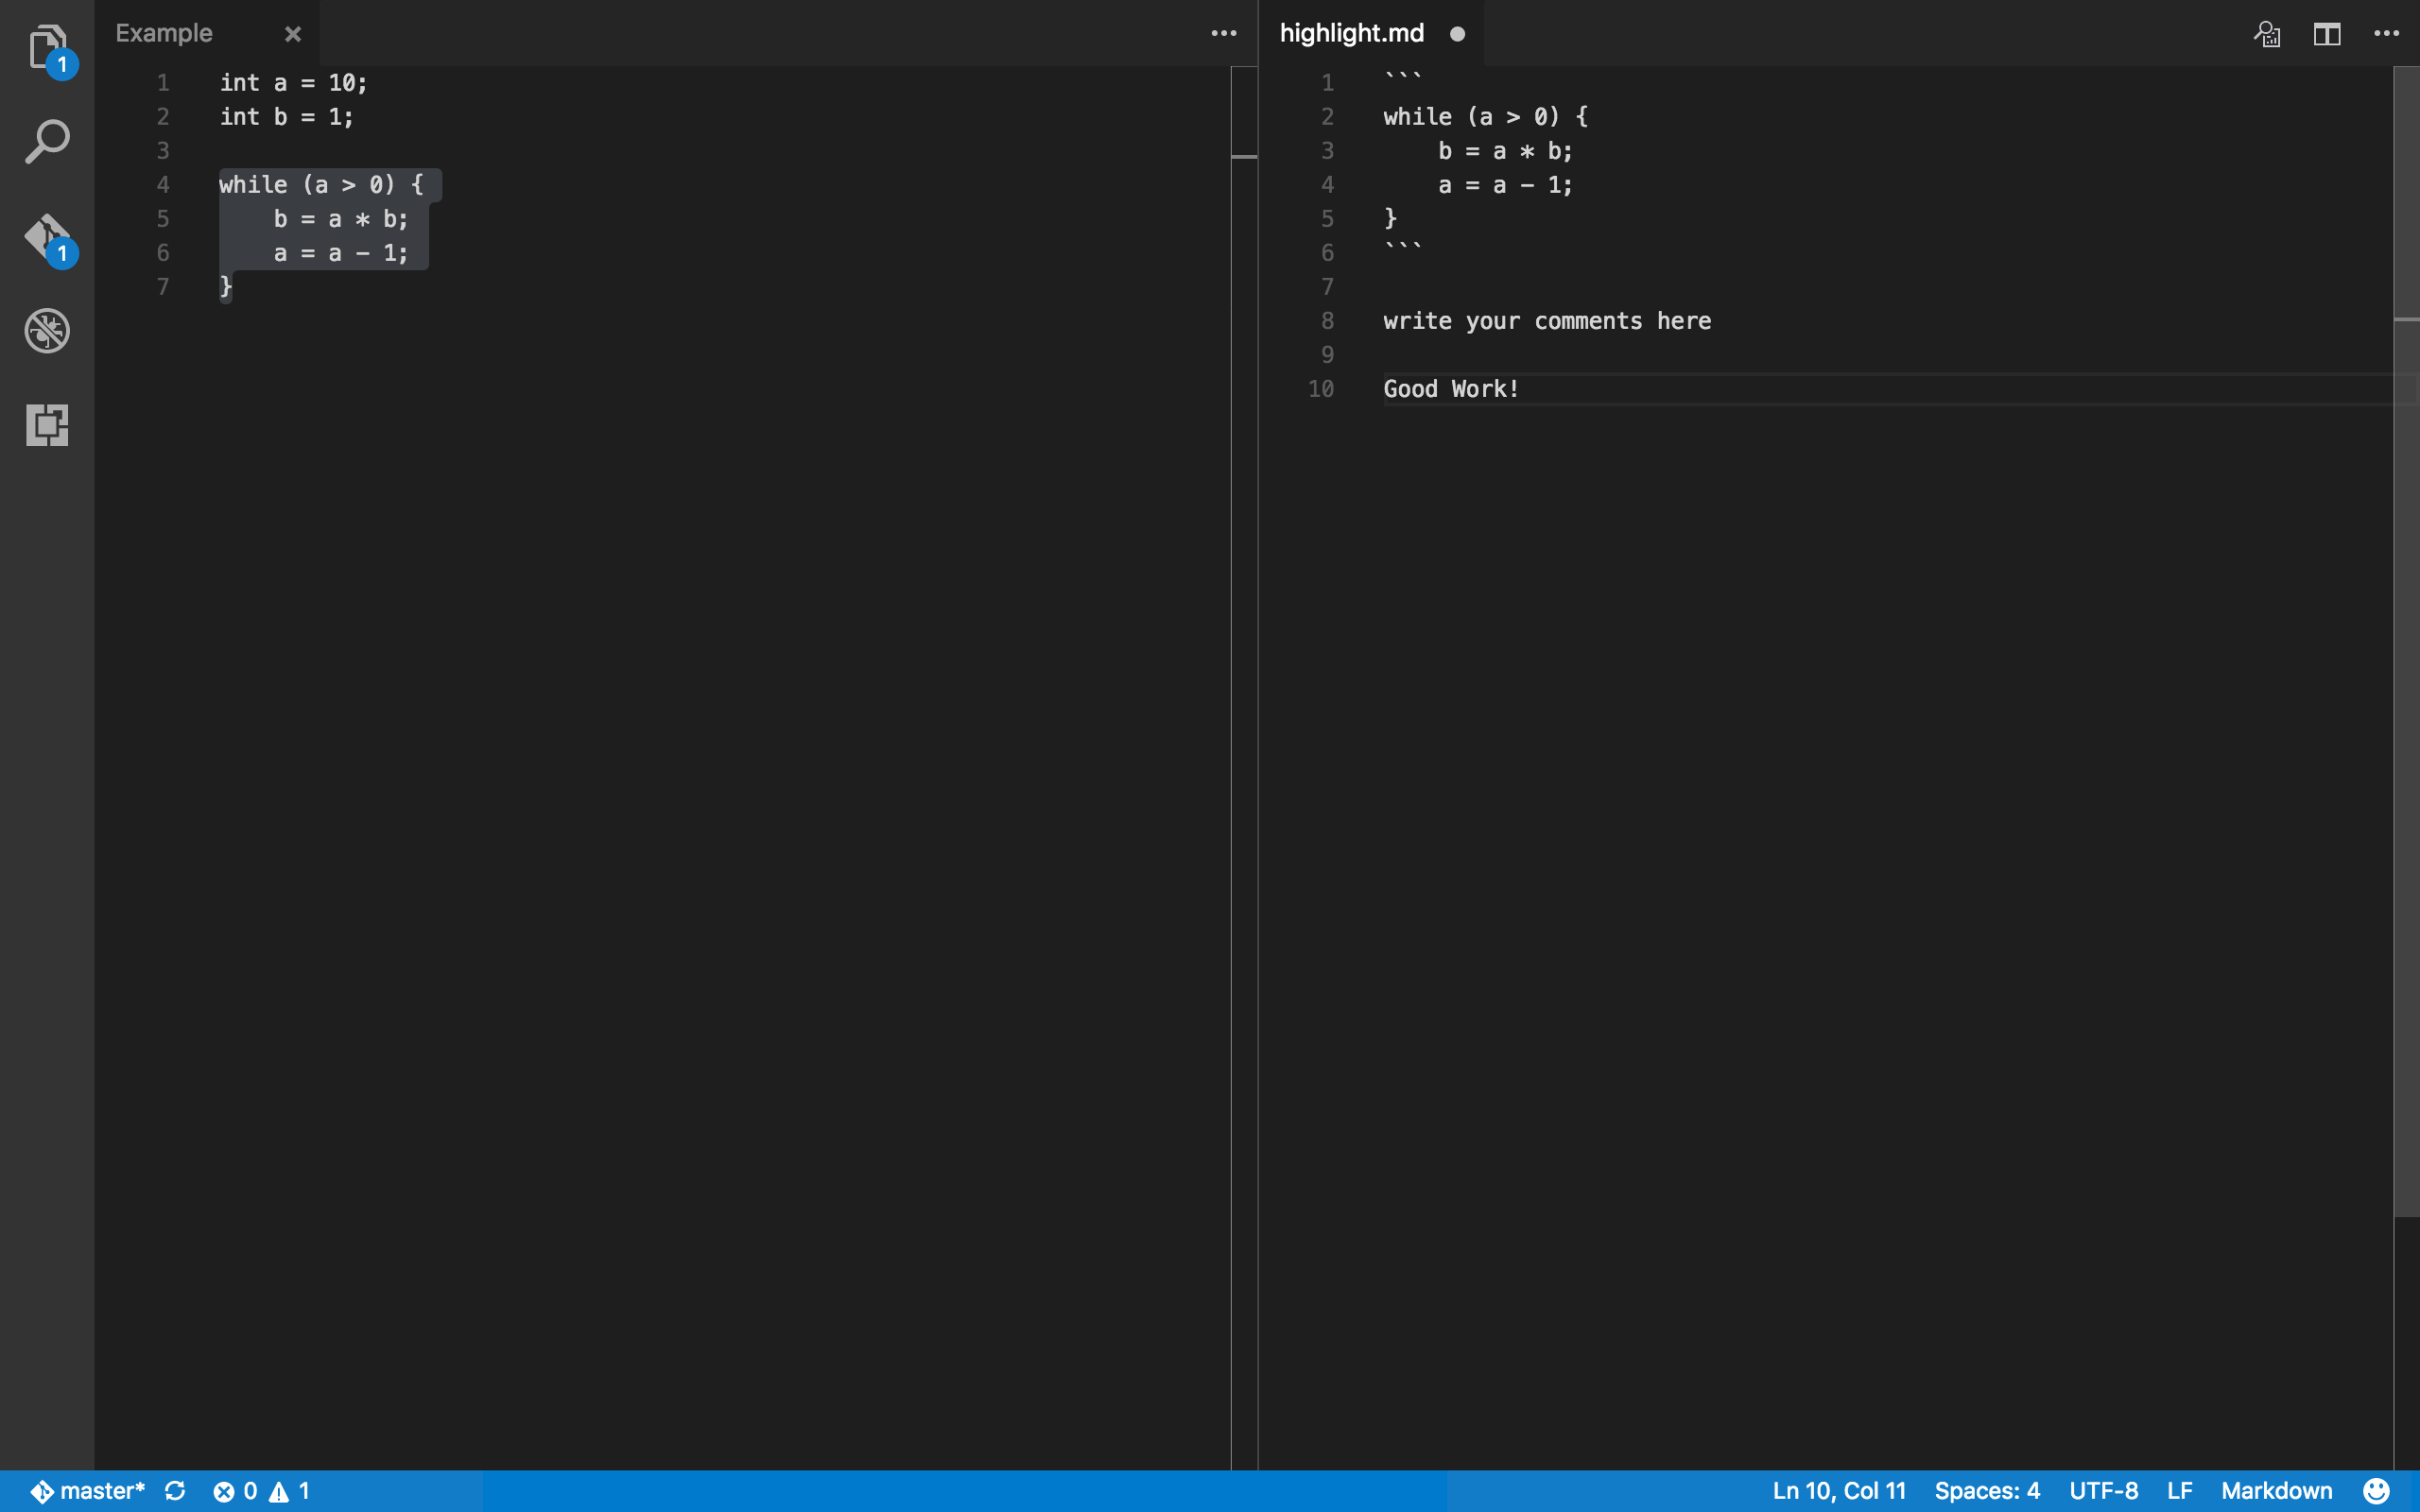The image size is (2420, 1512).
Task: Open more actions for left editor group
Action: click(1223, 34)
